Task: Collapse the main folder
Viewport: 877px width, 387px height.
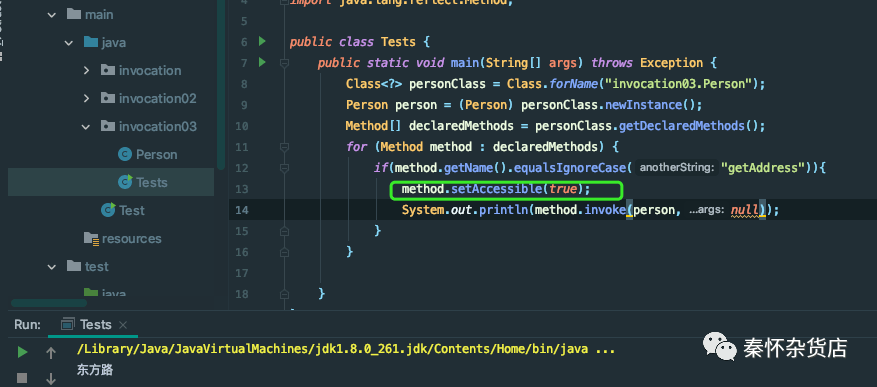Action: [52, 15]
